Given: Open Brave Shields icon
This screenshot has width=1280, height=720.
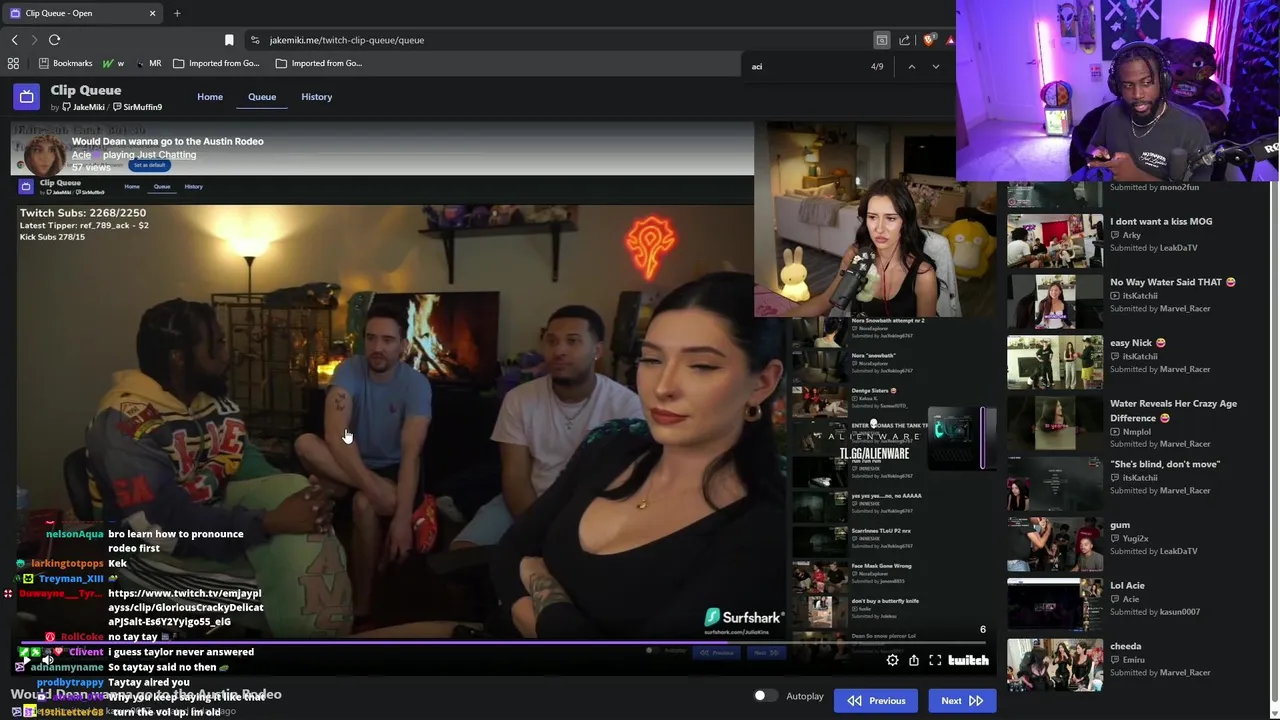Looking at the screenshot, I should (x=929, y=40).
